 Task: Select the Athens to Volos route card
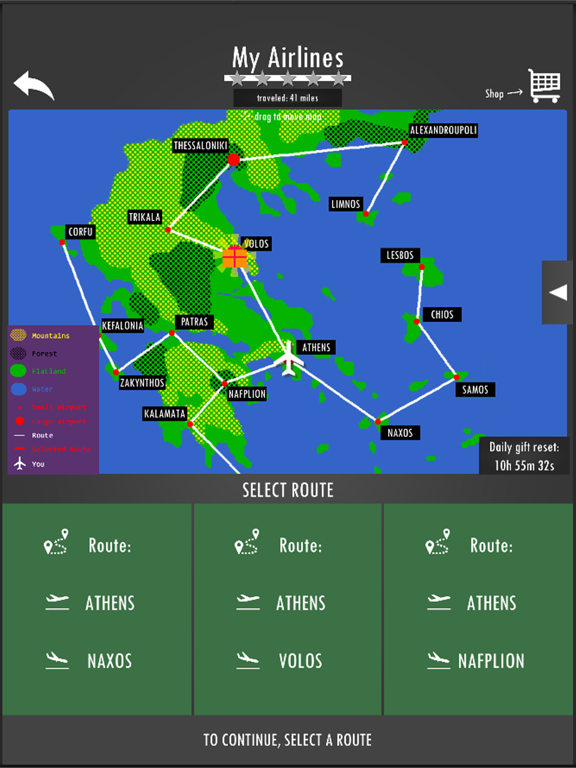288,609
